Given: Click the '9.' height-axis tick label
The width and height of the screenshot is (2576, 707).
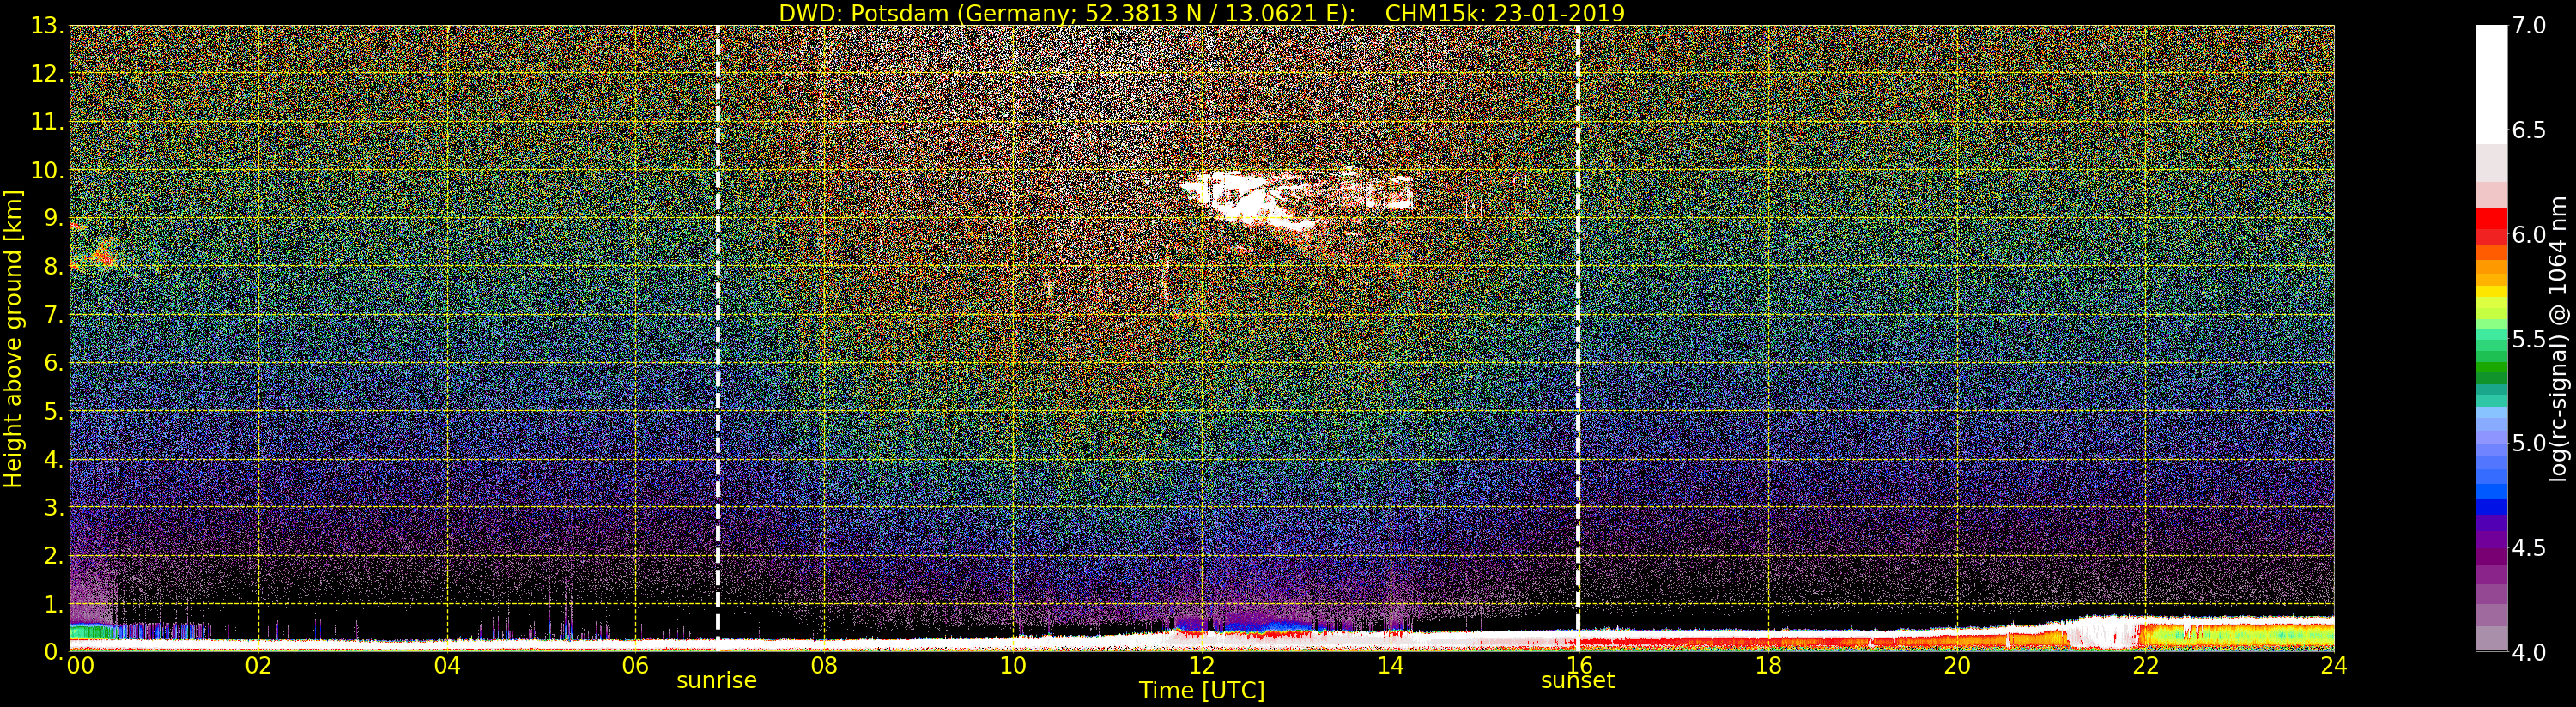Looking at the screenshot, I should click(x=54, y=218).
